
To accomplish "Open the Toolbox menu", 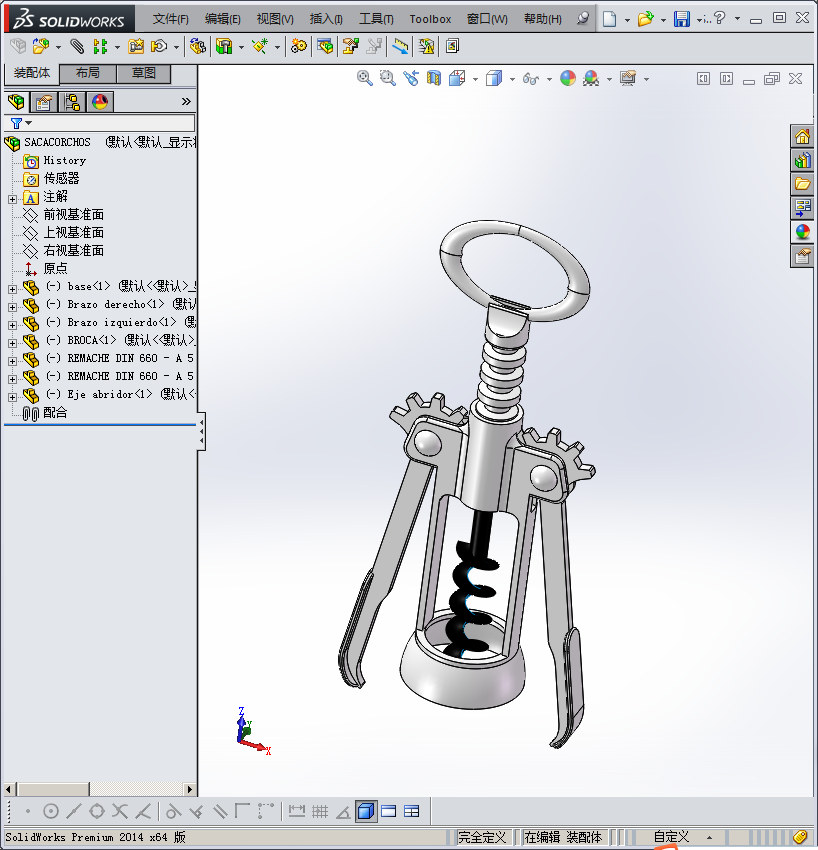I will tap(430, 19).
